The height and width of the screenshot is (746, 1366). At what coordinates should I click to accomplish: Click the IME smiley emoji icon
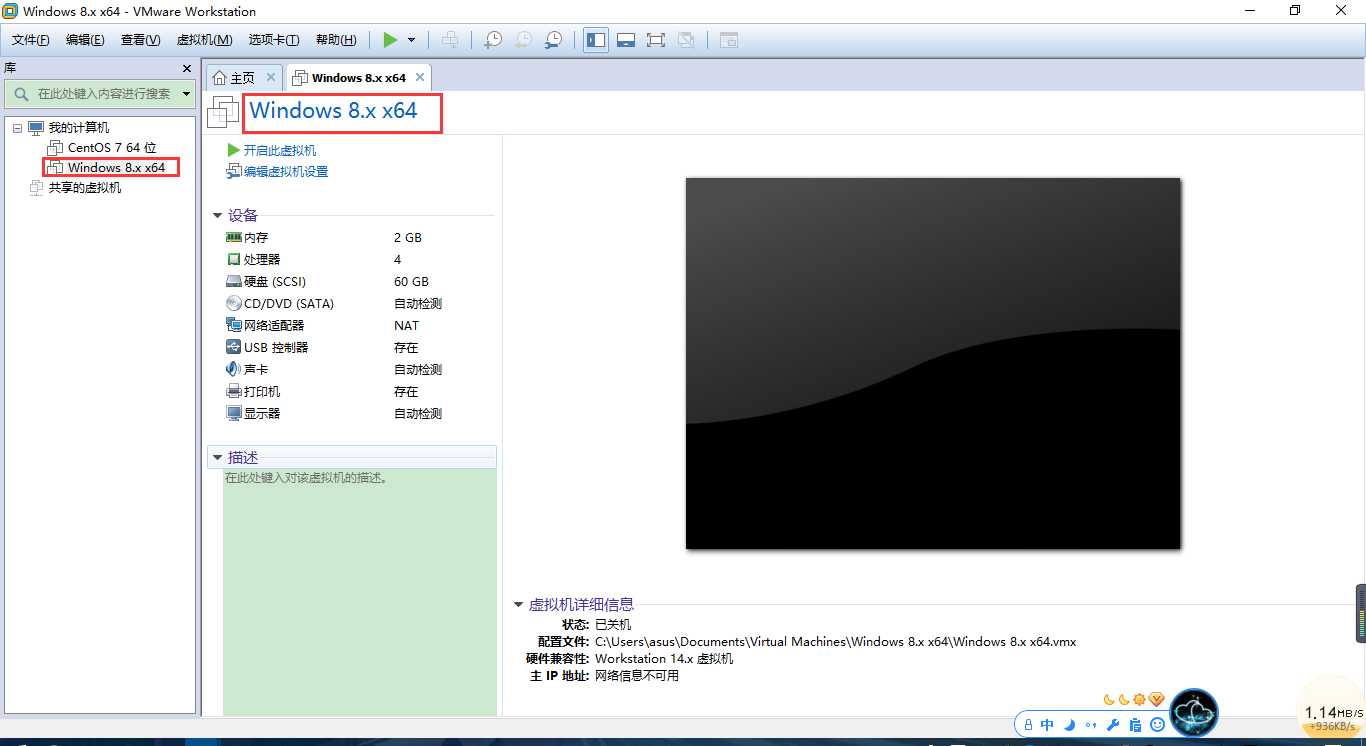coord(1157,725)
